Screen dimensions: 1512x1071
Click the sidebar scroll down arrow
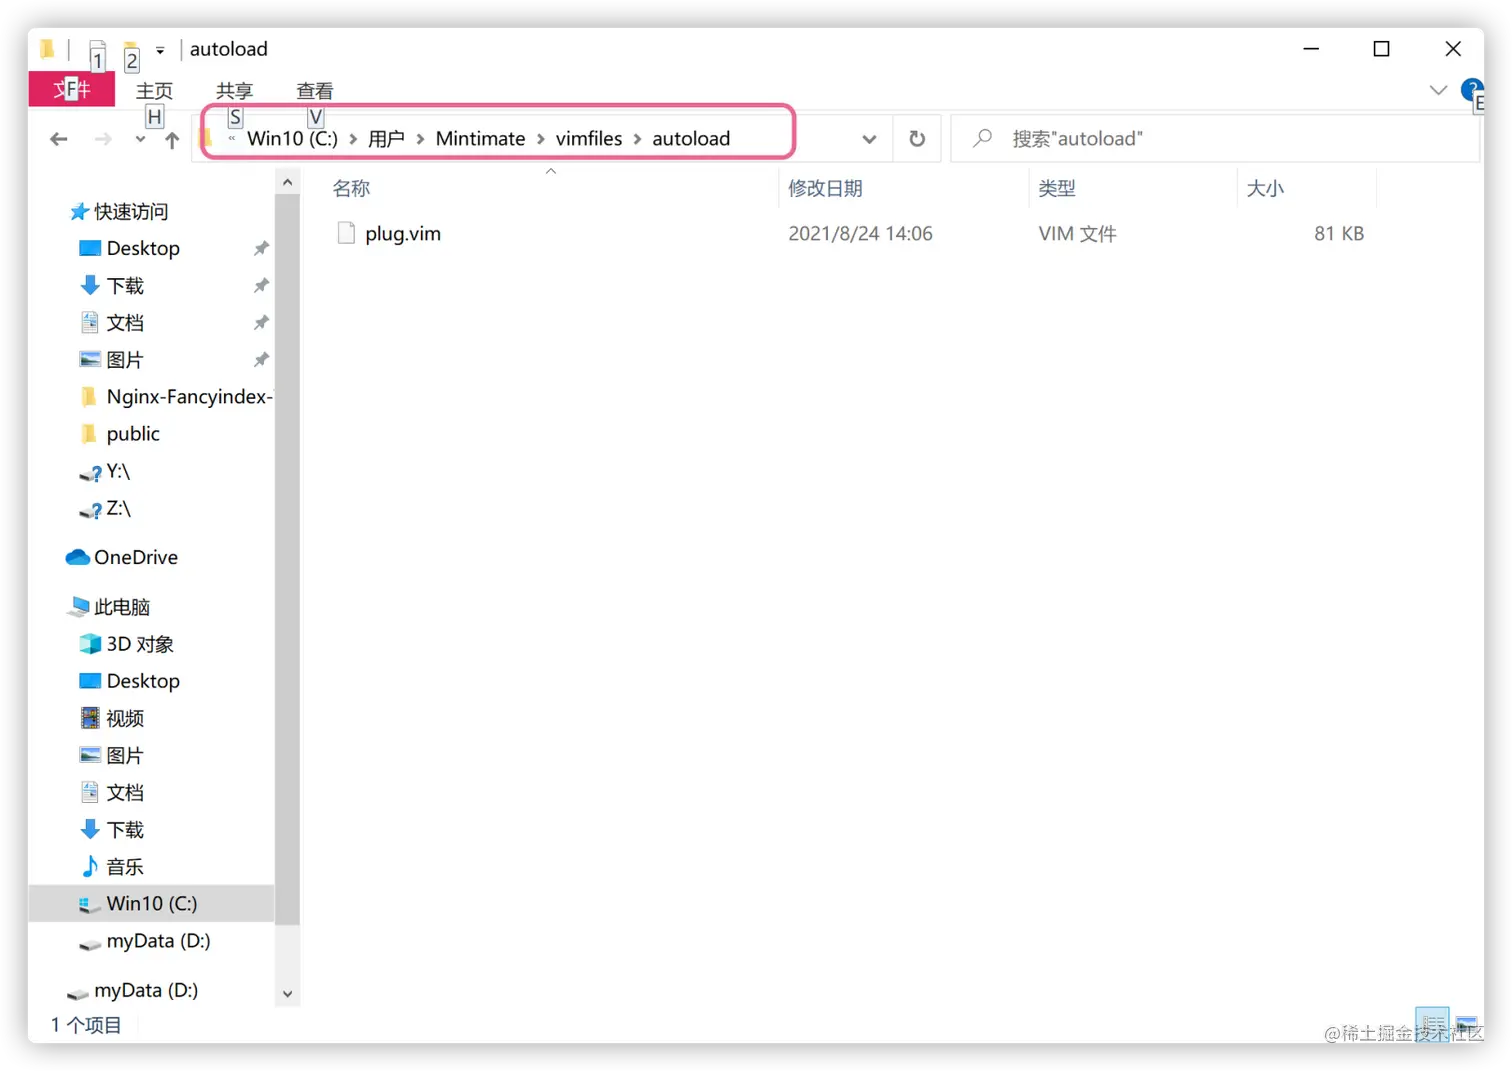[x=287, y=994]
